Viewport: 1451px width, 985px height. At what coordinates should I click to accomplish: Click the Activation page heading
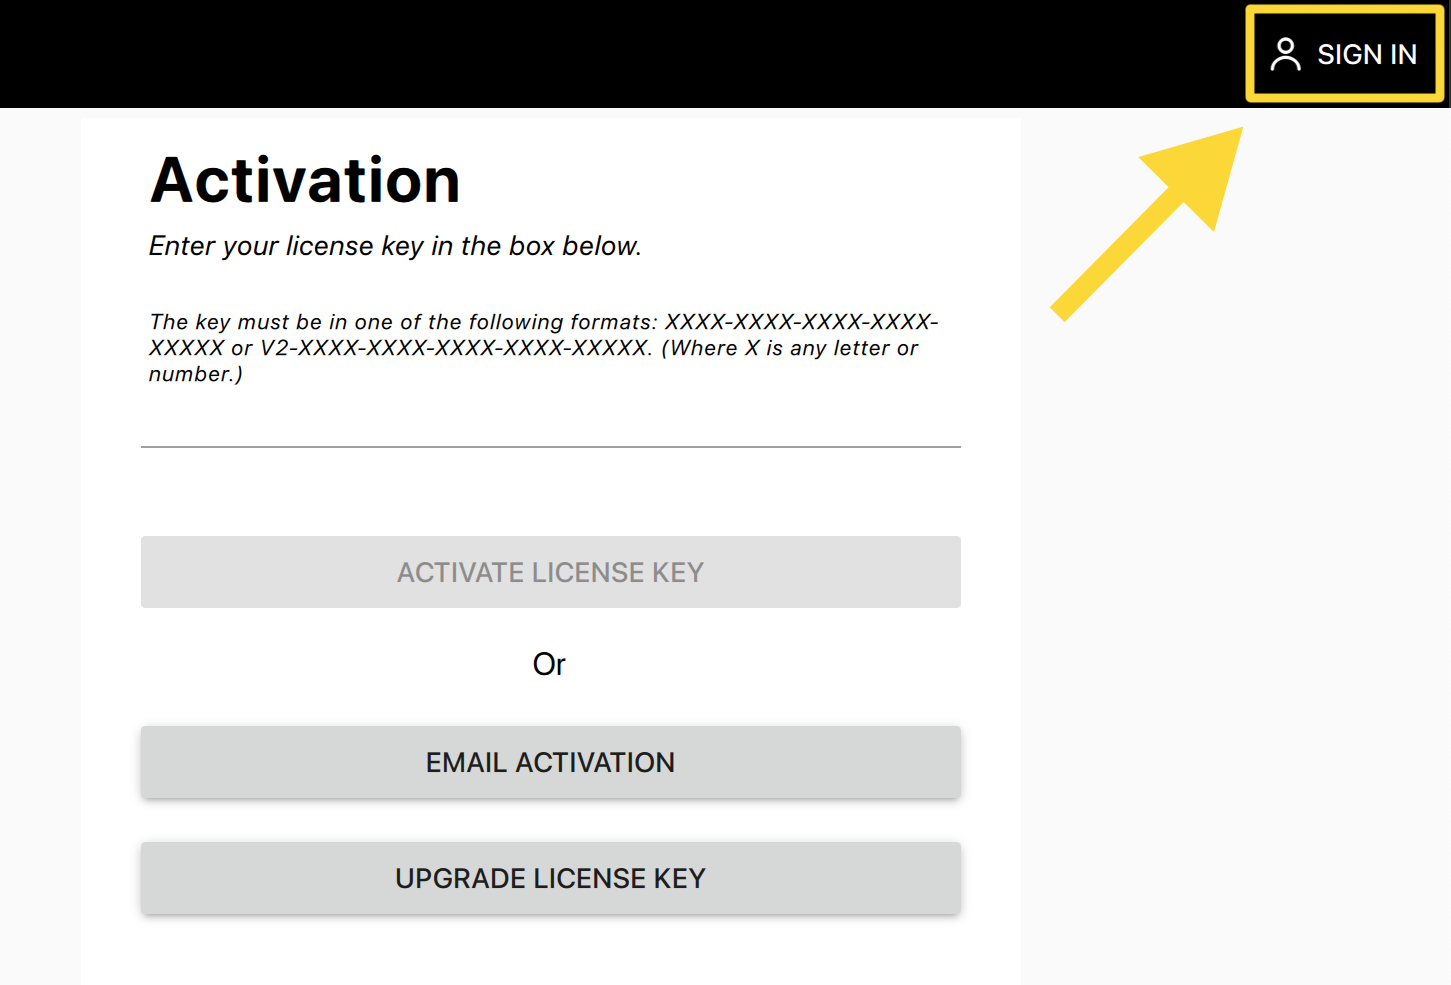305,181
